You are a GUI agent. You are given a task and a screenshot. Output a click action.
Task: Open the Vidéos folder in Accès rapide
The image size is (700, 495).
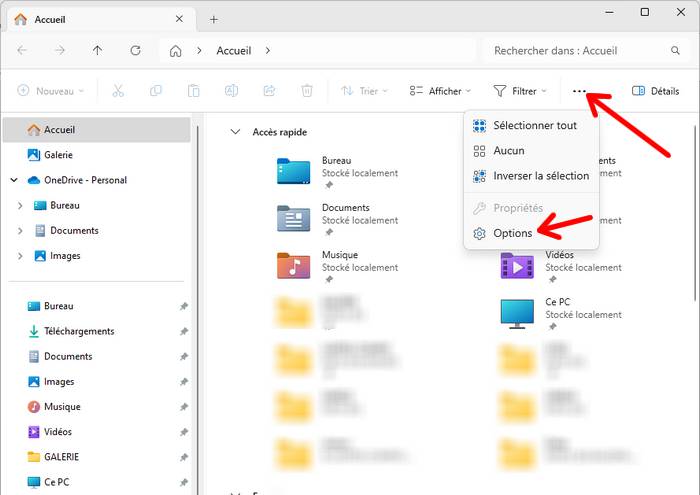tap(517, 266)
